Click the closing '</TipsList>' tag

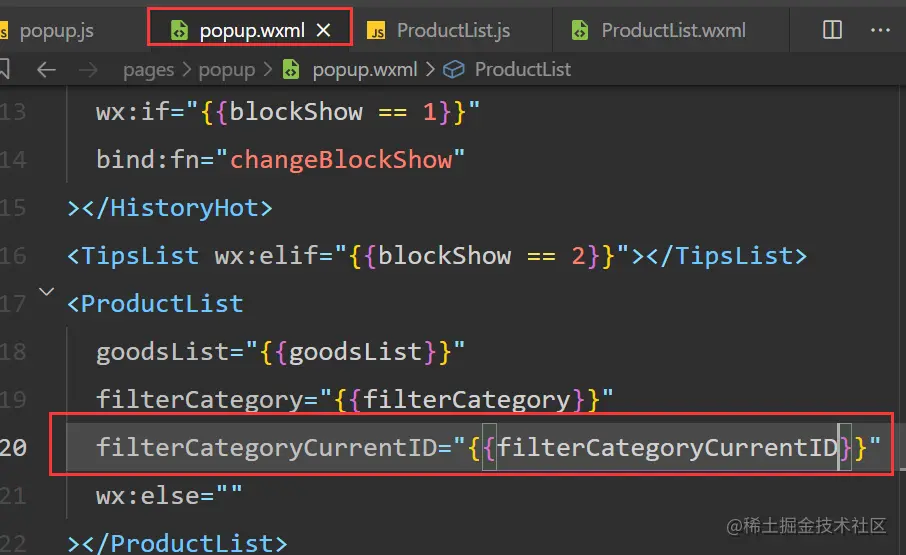tap(727, 256)
